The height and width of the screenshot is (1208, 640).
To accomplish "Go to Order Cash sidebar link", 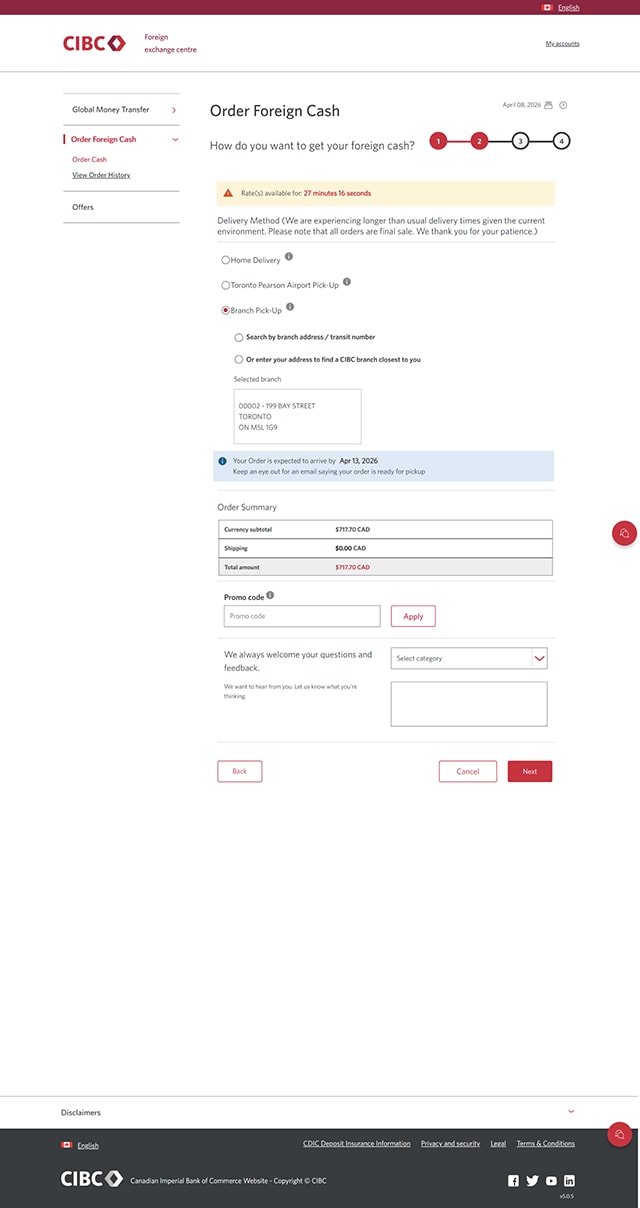I will [89, 159].
